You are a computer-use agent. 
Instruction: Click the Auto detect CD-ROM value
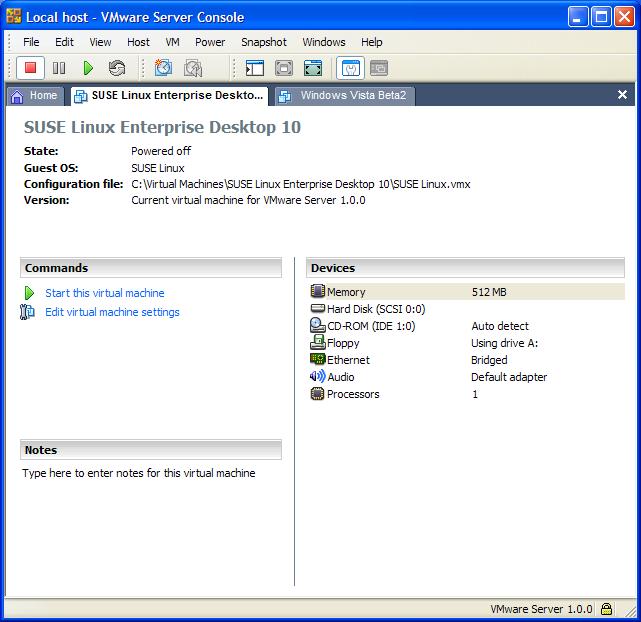coord(500,326)
